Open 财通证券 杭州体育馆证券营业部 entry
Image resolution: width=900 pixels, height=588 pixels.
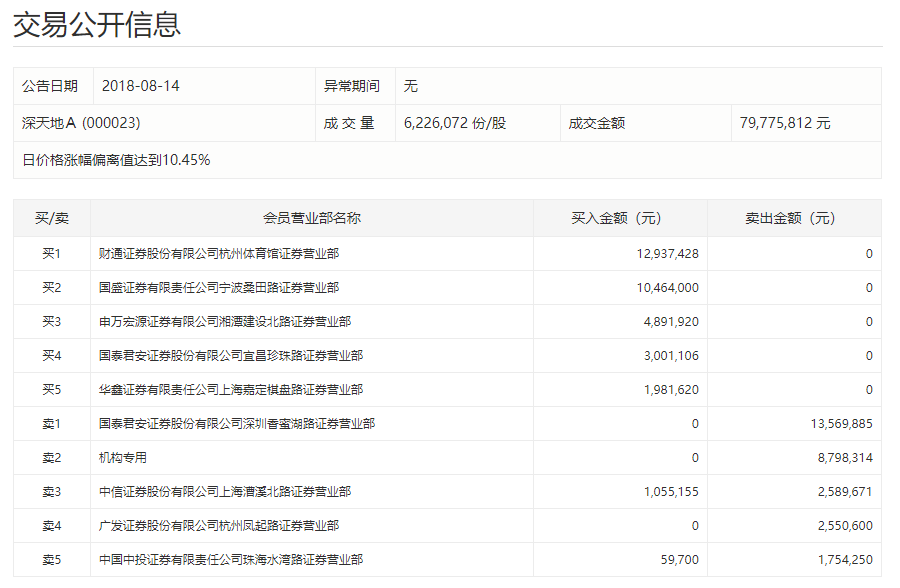tap(219, 254)
